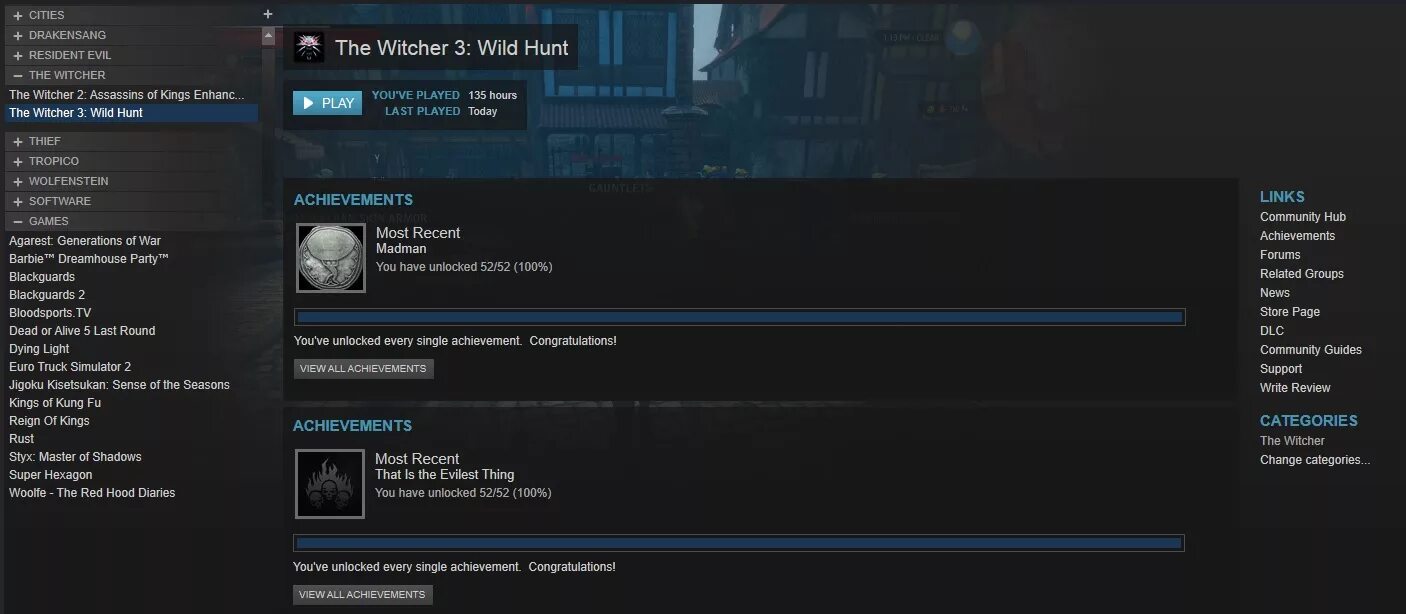Select Euro Truck Simulator 2 in games list

click(x=70, y=367)
